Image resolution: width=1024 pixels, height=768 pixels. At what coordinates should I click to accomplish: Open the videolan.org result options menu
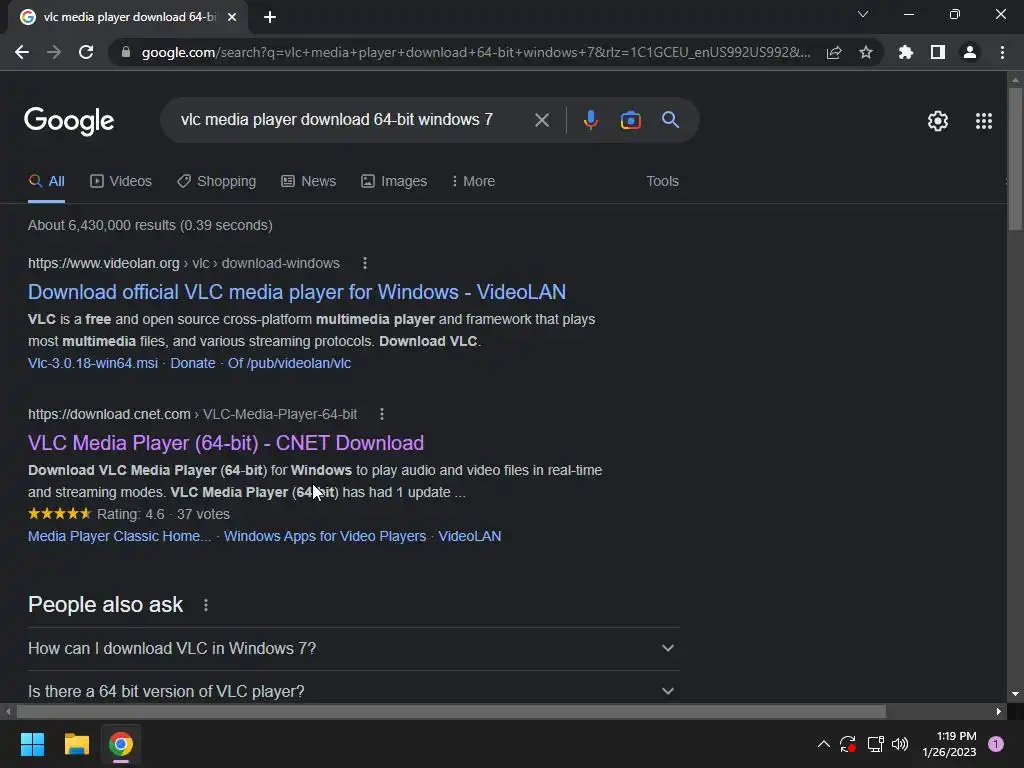pyautogui.click(x=364, y=263)
